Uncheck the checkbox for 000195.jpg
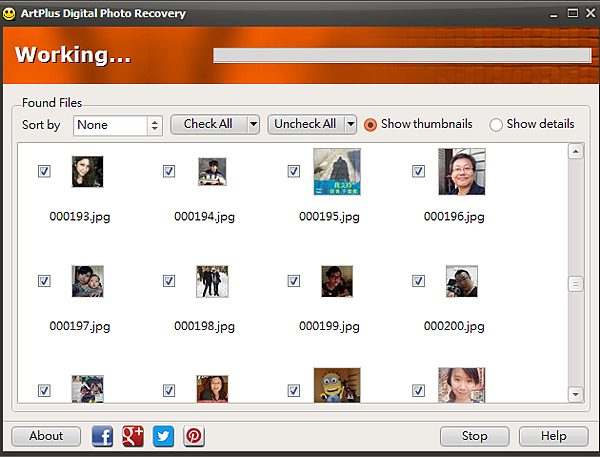 [x=293, y=171]
